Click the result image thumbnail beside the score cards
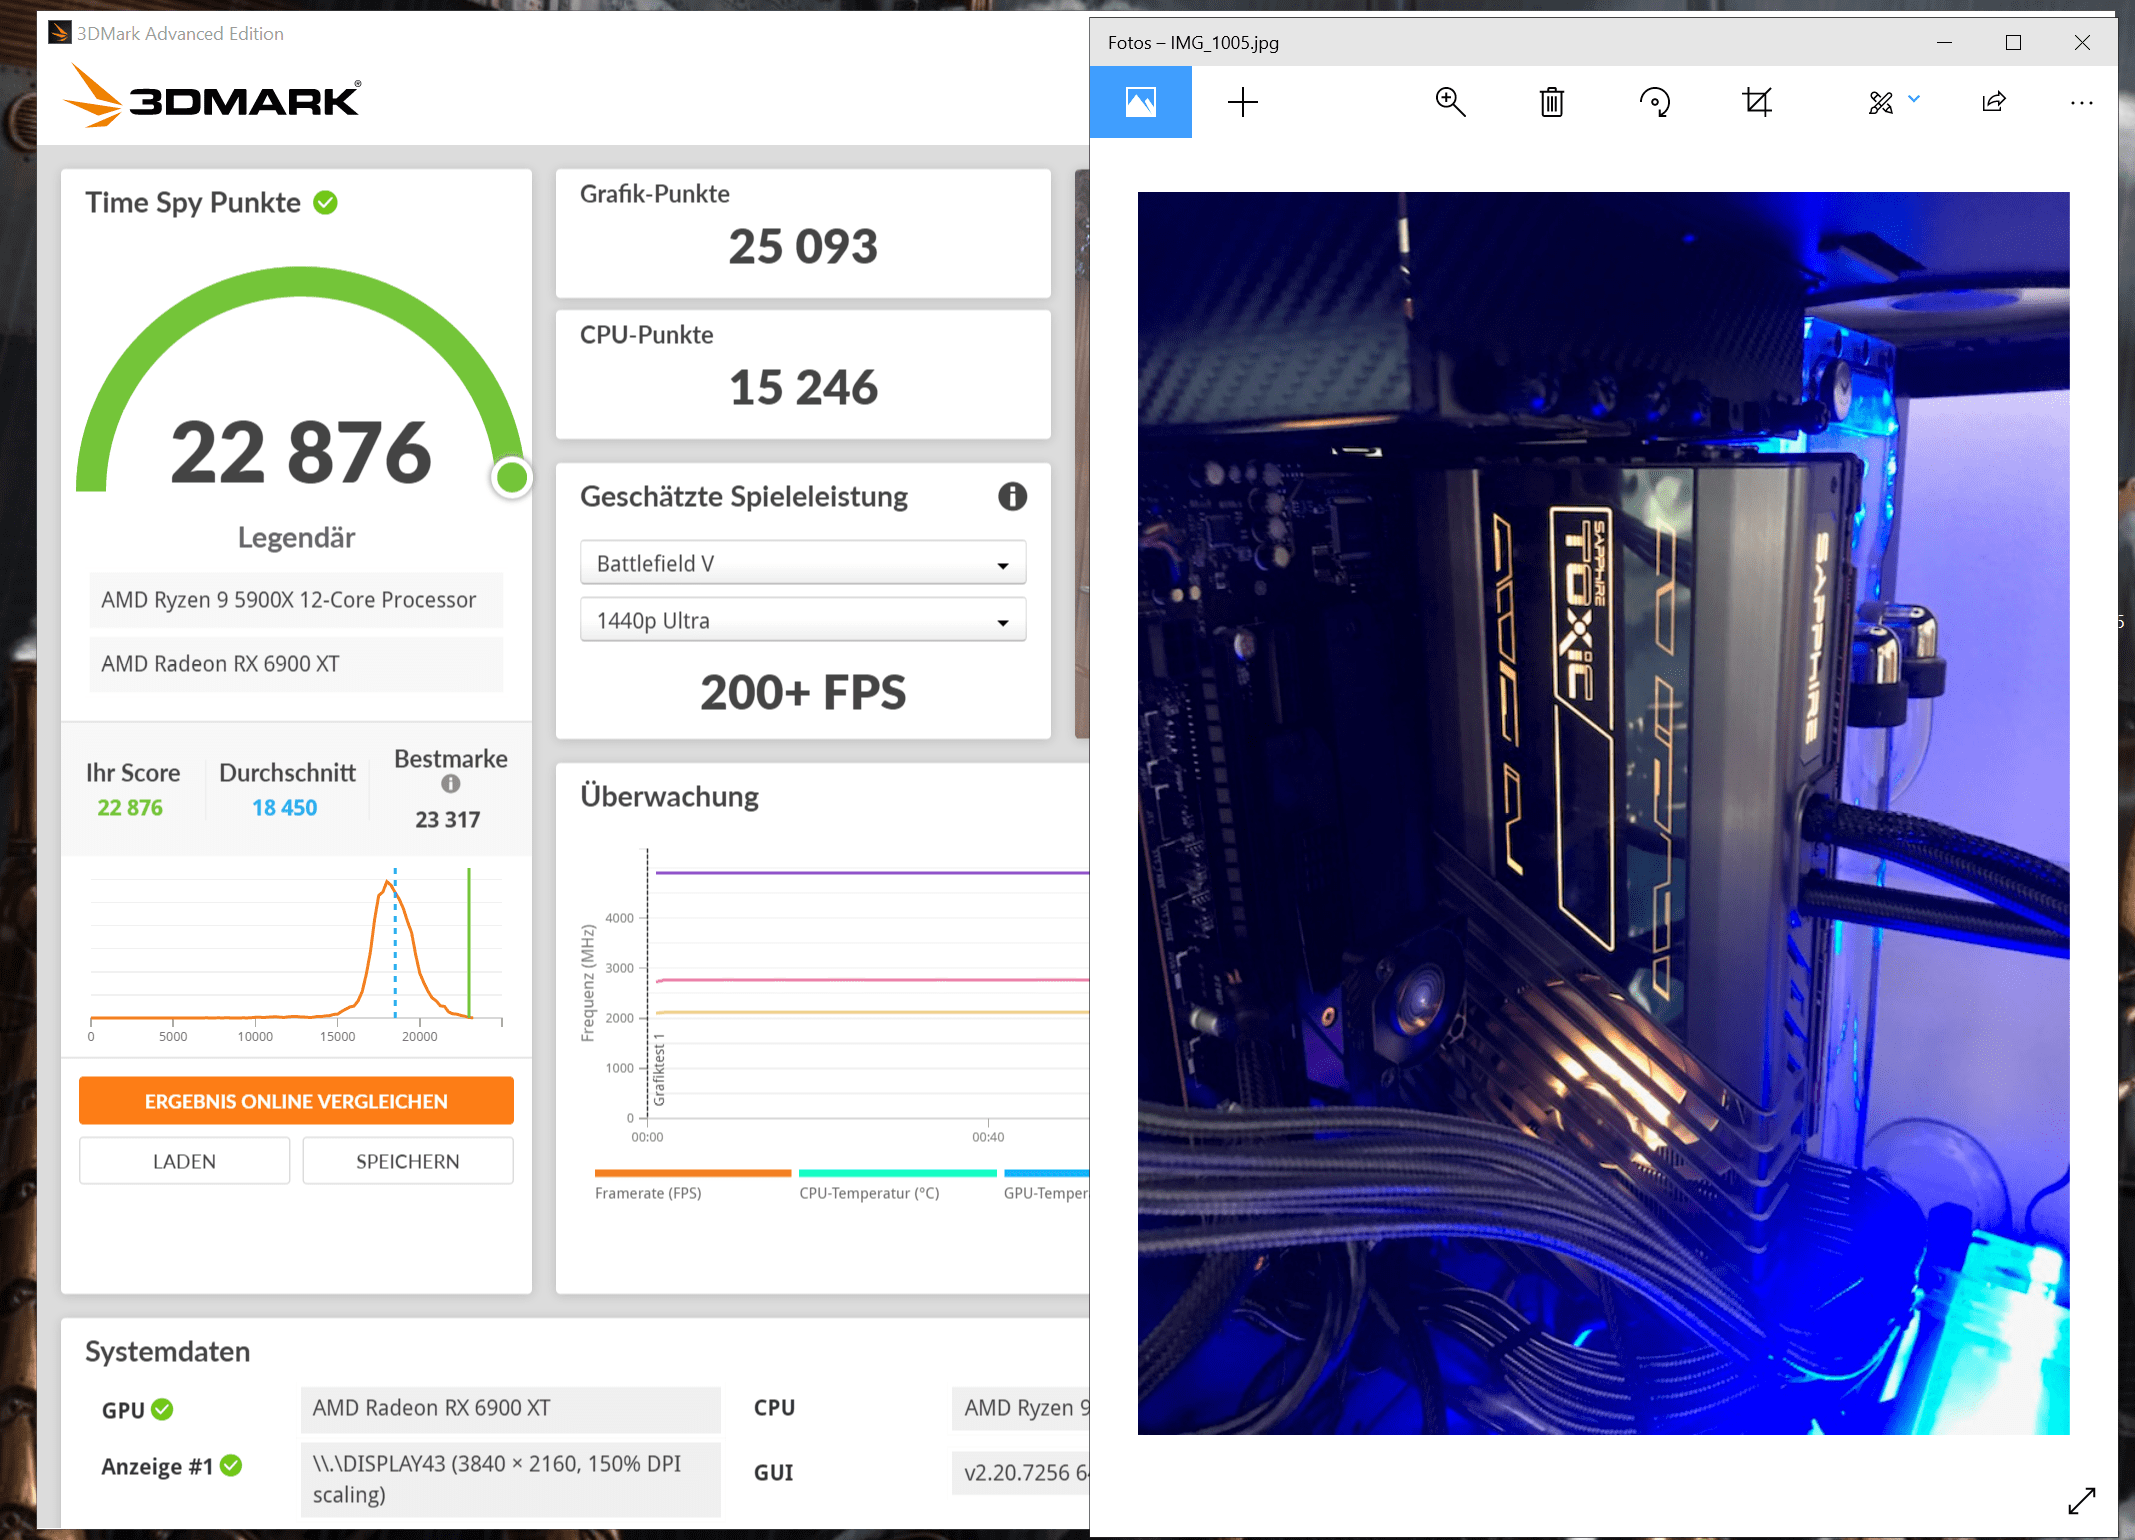 1082,453
